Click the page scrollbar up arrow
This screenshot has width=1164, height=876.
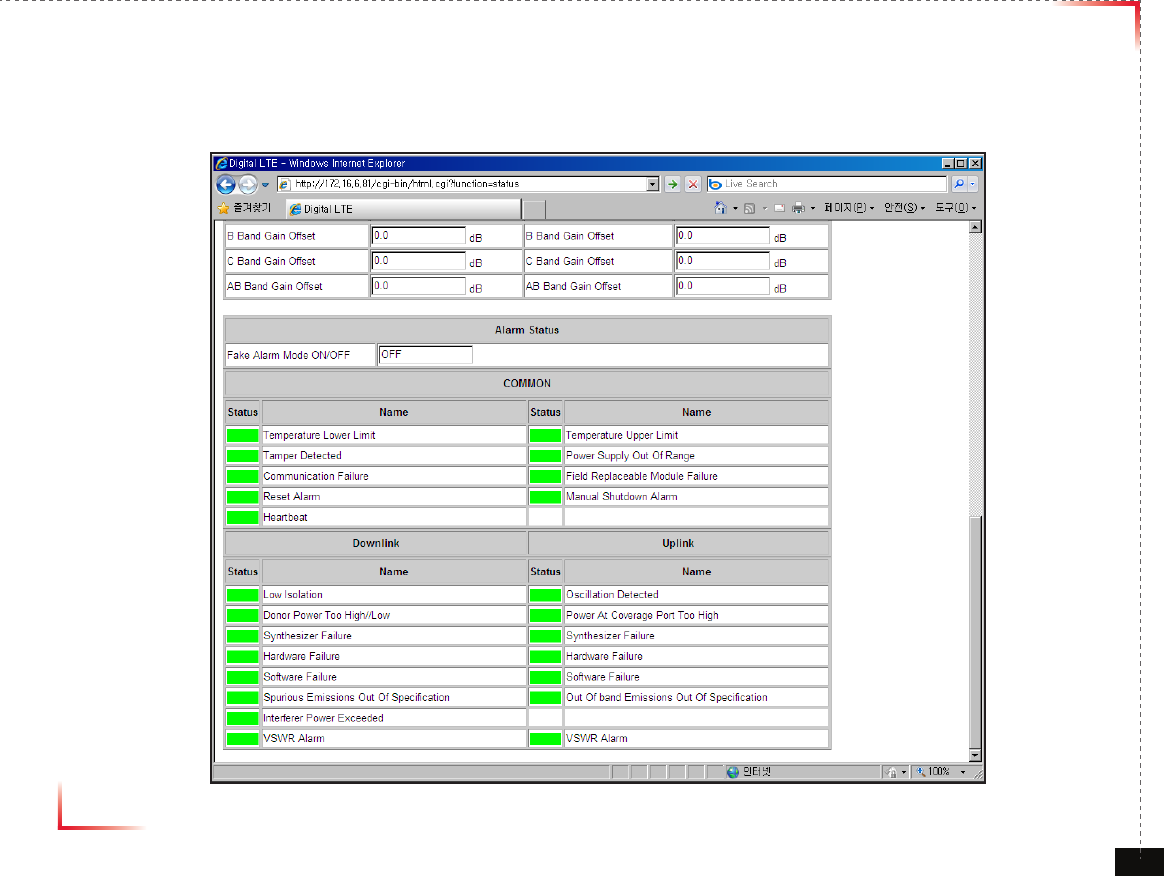pos(975,227)
